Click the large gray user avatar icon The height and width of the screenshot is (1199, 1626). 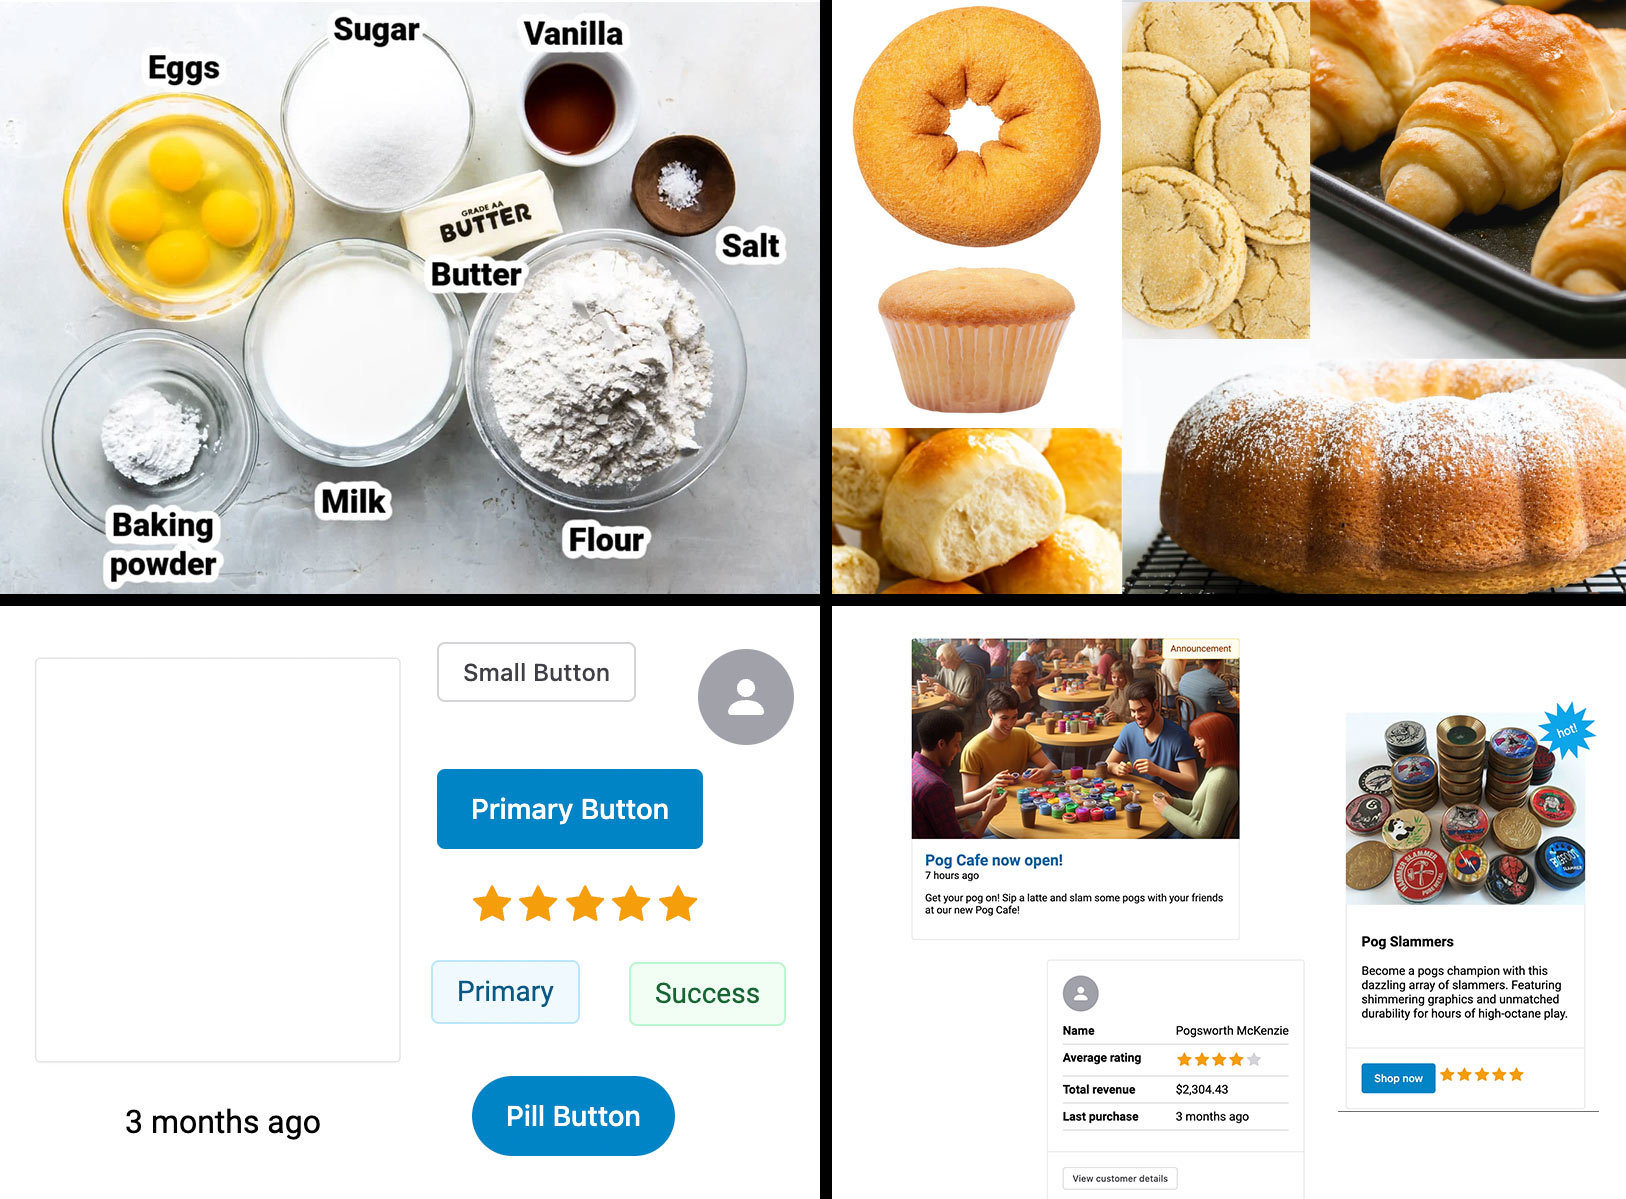pos(745,697)
